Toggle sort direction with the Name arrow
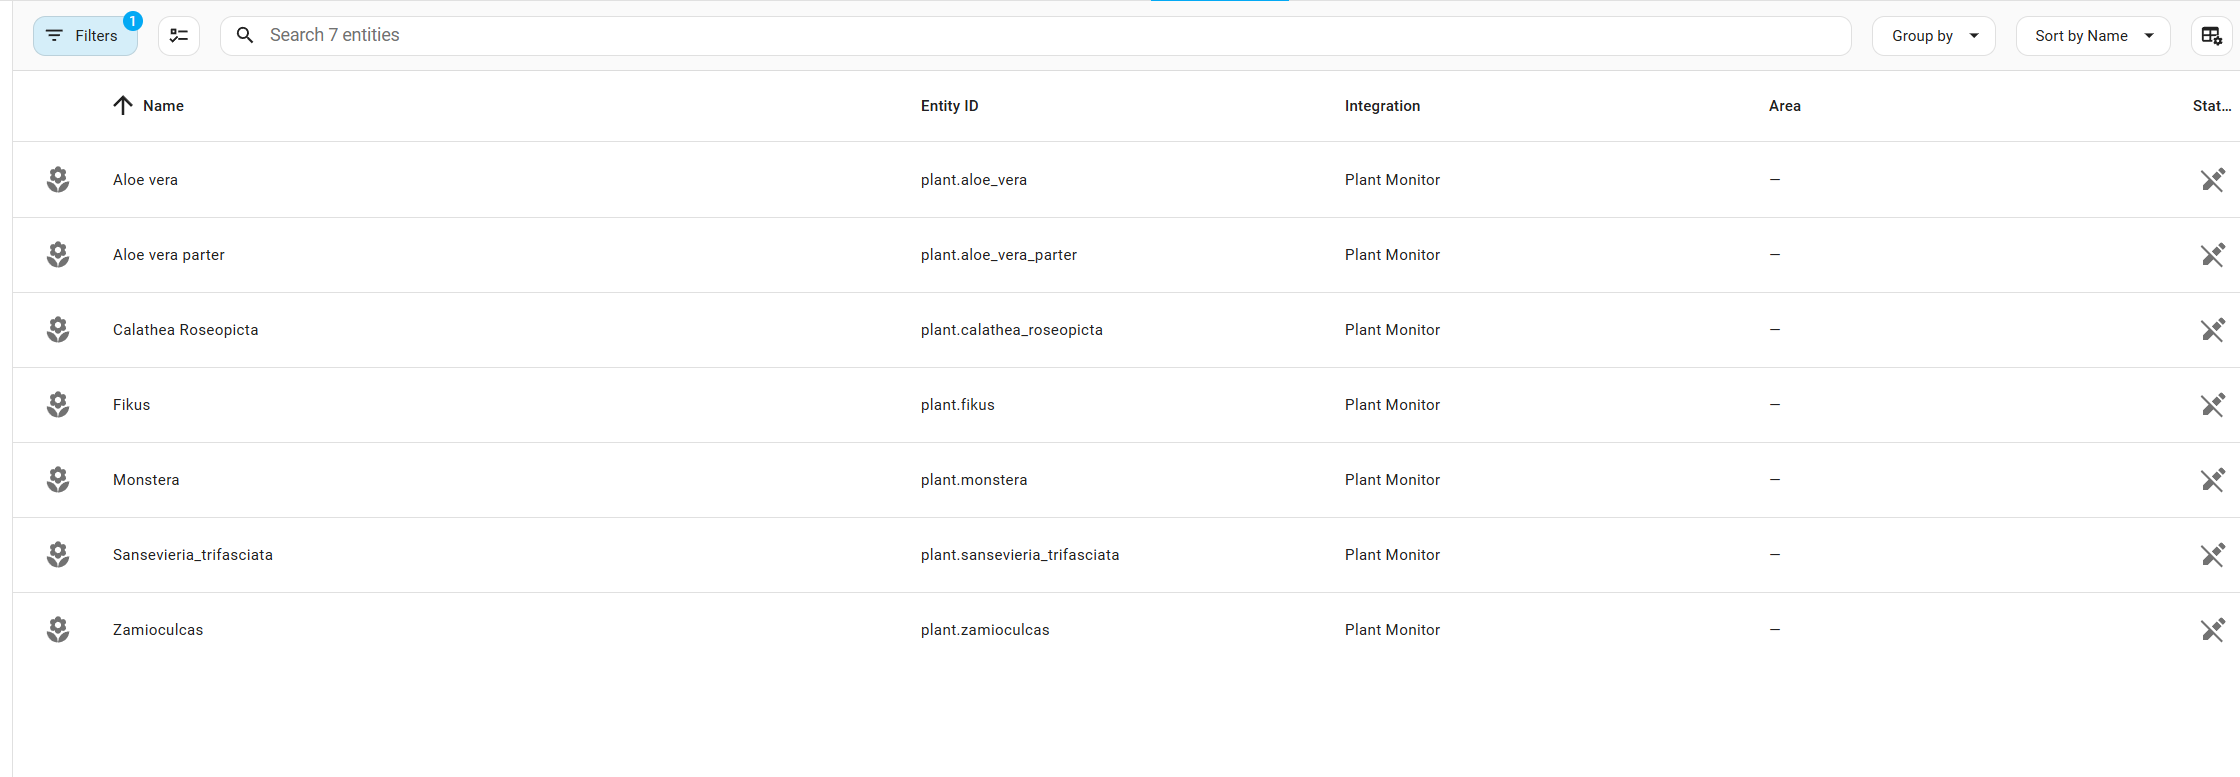2240x777 pixels. pyautogui.click(x=123, y=106)
